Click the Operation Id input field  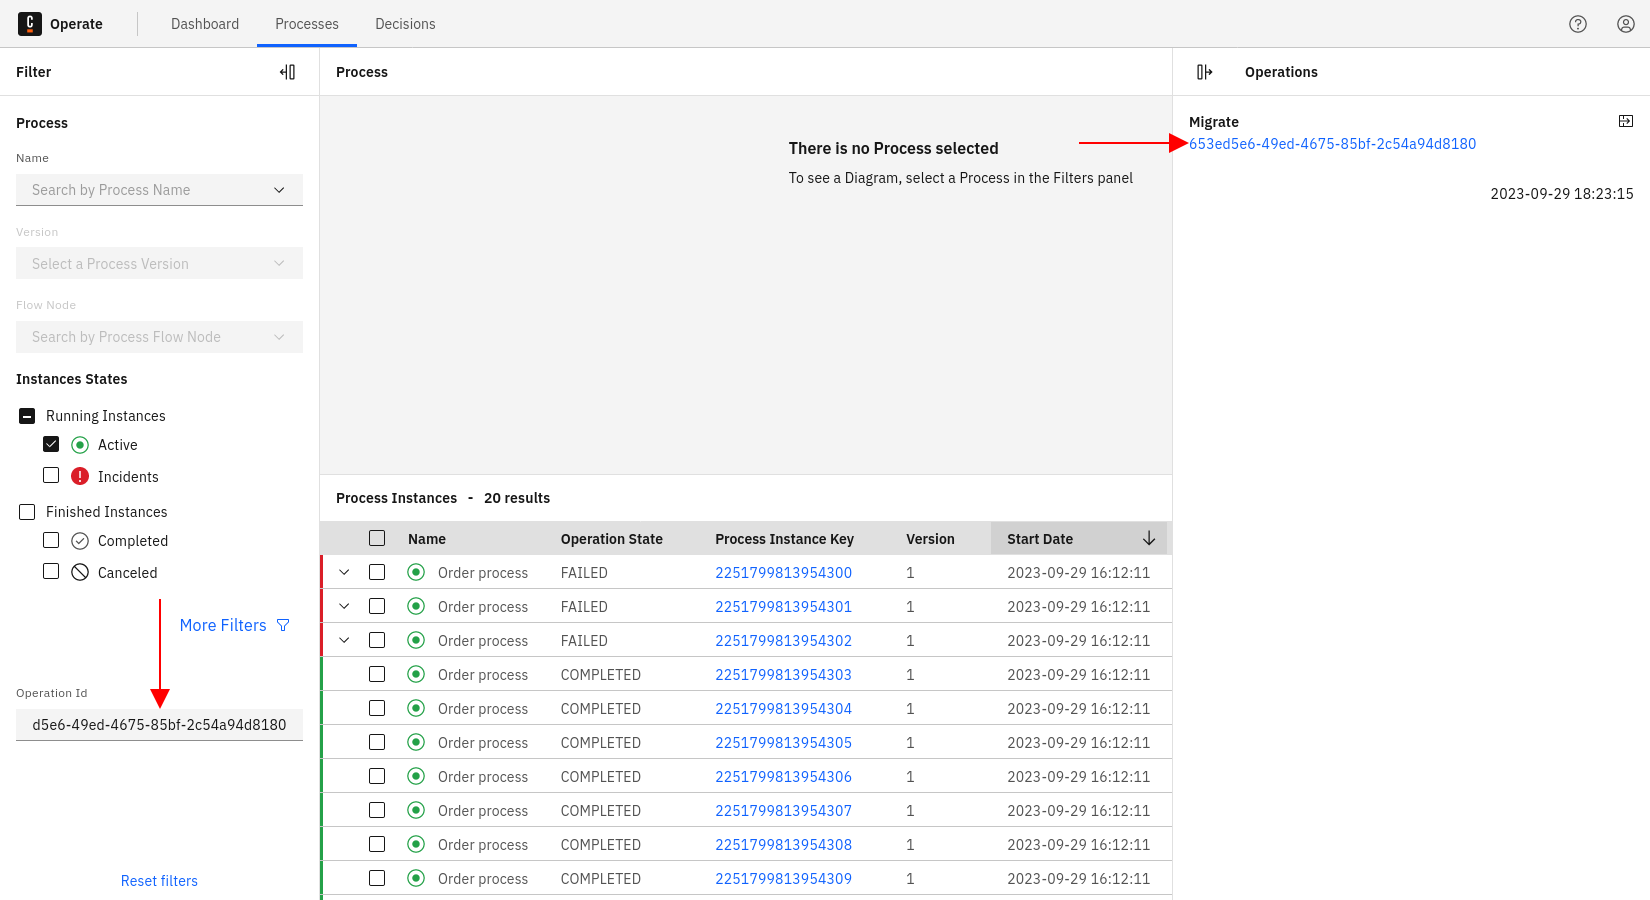[x=159, y=725]
